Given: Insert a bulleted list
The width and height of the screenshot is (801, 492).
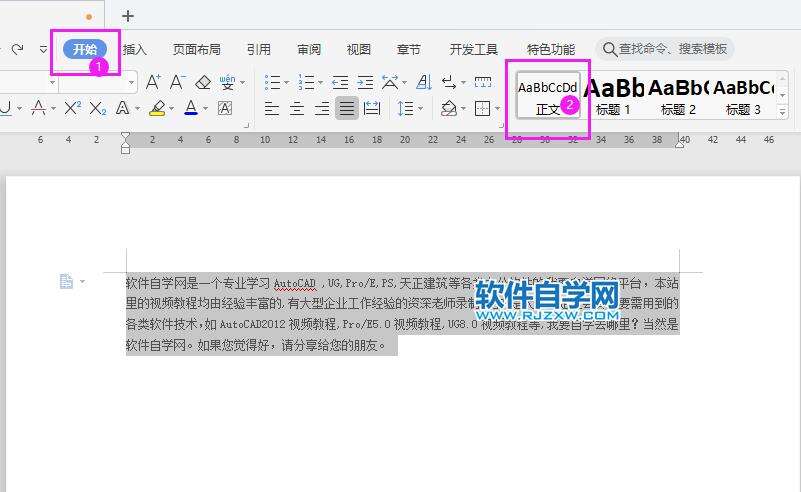Looking at the screenshot, I should click(272, 82).
